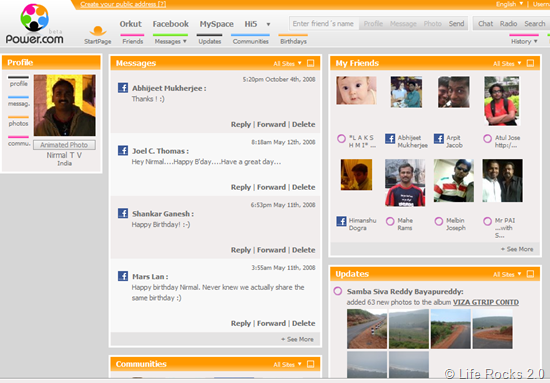Open All Sites filter in Messages panel
This screenshot has height=383, width=550.
[287, 63]
